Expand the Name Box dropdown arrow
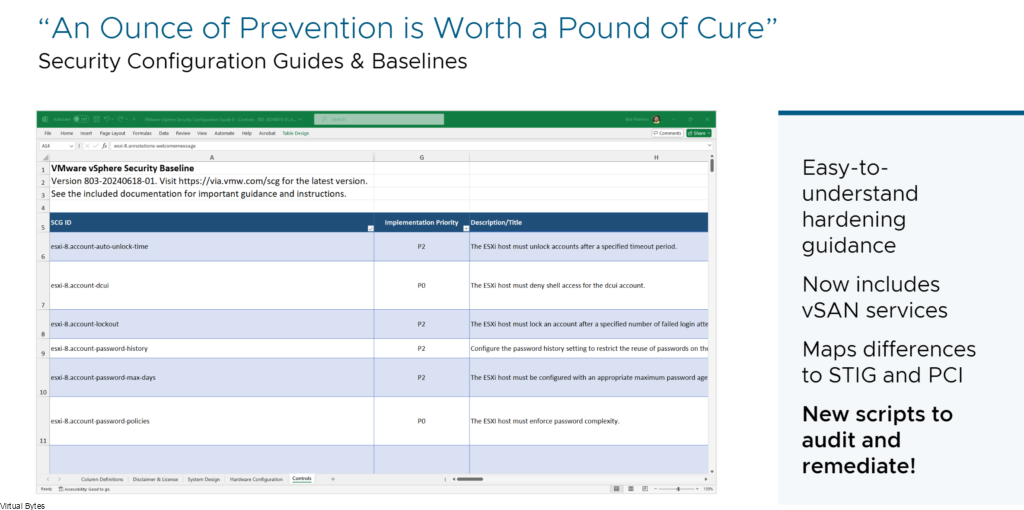Image resolution: width=1024 pixels, height=510 pixels. [71, 146]
